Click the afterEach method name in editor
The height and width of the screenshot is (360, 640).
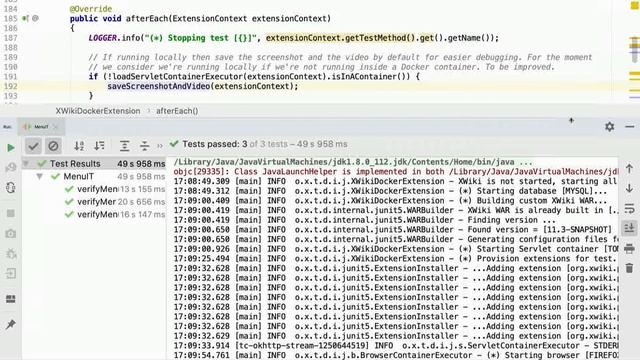(147, 19)
